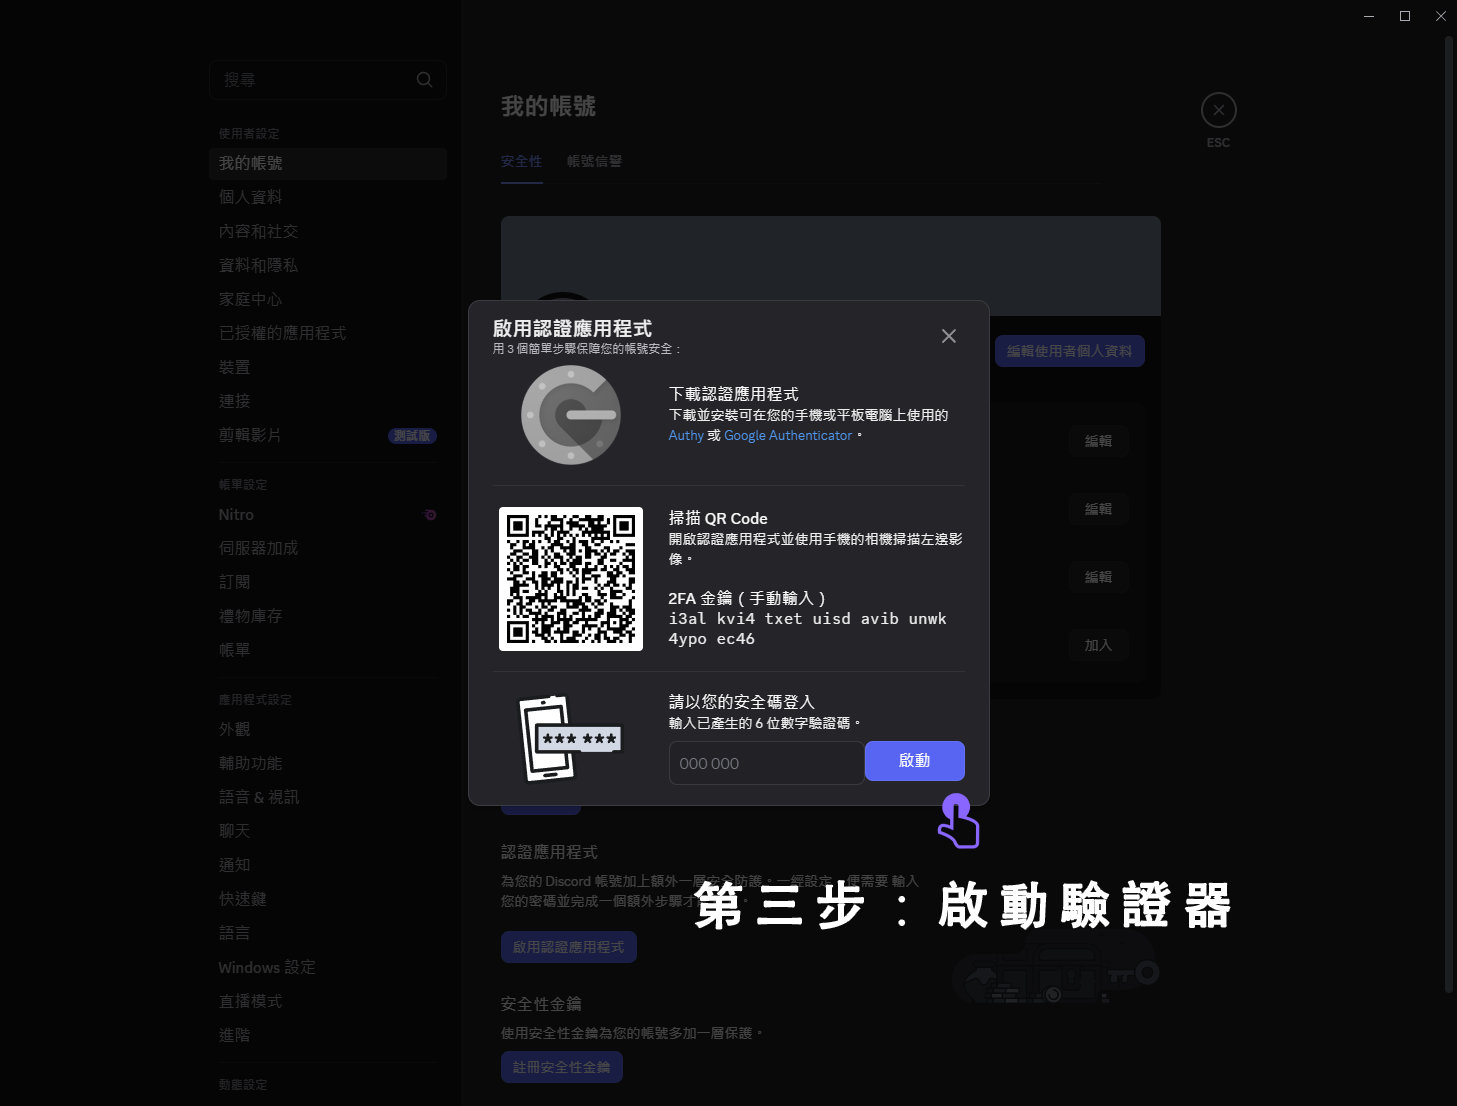Focus the 6-digit code input field

[x=766, y=763]
